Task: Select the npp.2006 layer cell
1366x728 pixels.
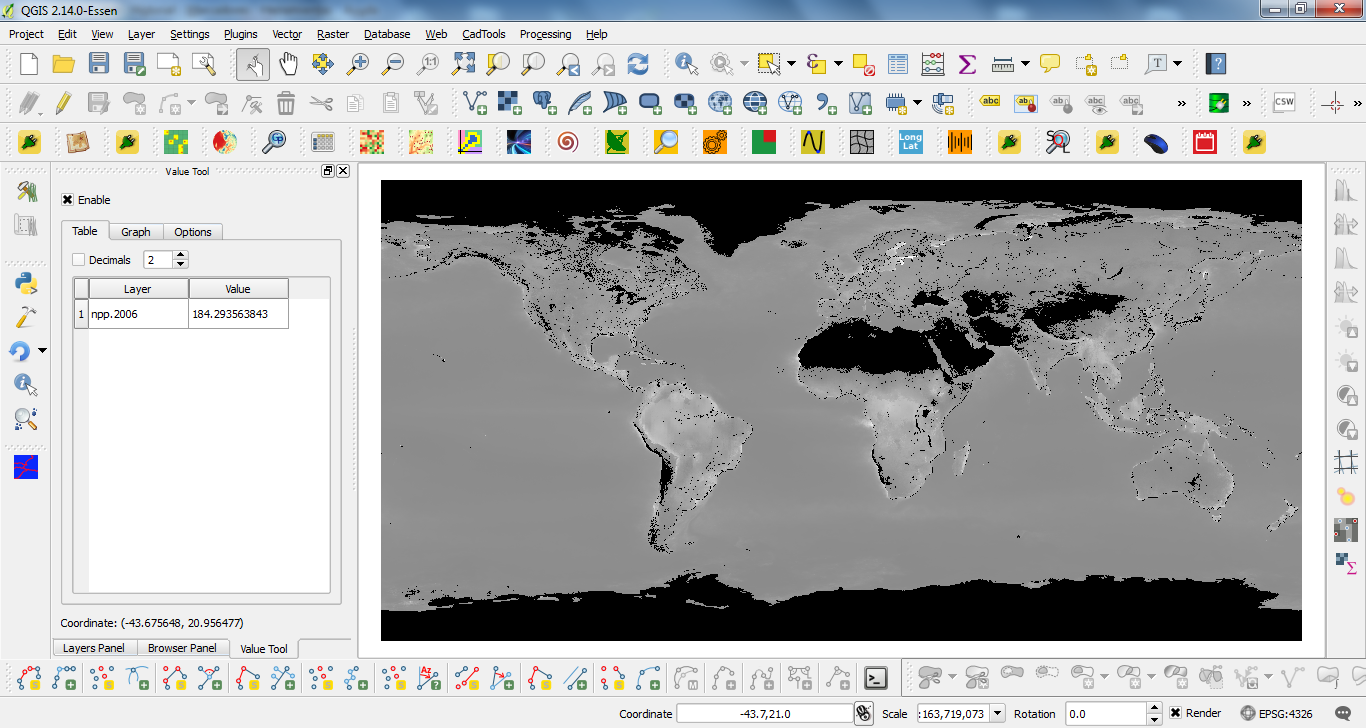Action: [138, 314]
